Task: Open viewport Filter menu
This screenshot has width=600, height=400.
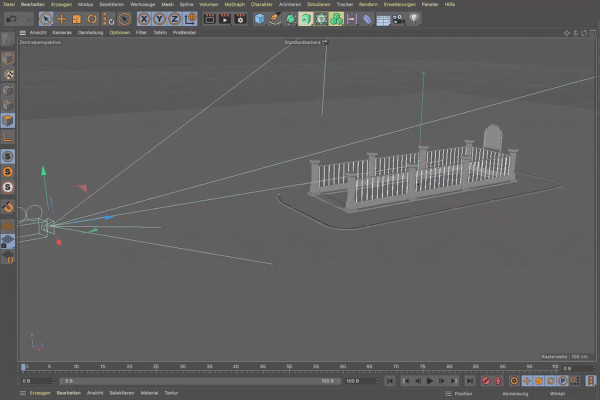Action: (x=141, y=33)
